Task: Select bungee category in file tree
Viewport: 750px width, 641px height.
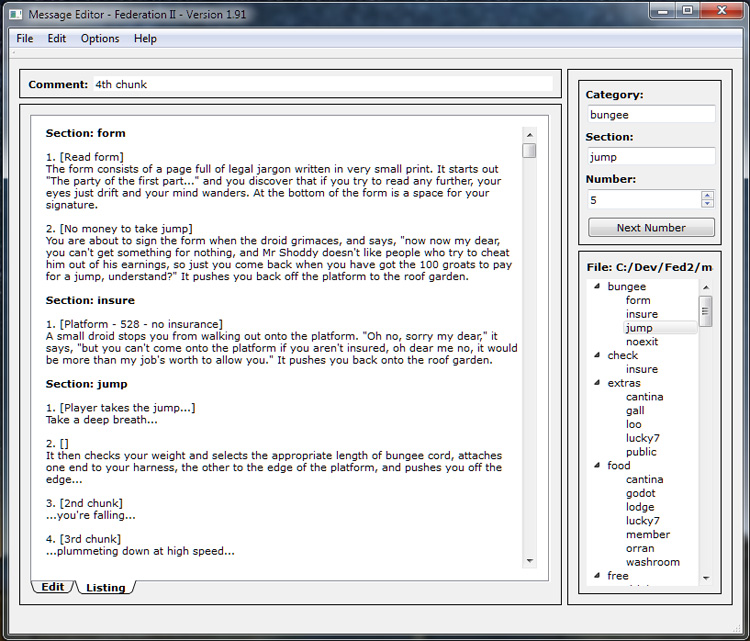Action: (x=627, y=287)
